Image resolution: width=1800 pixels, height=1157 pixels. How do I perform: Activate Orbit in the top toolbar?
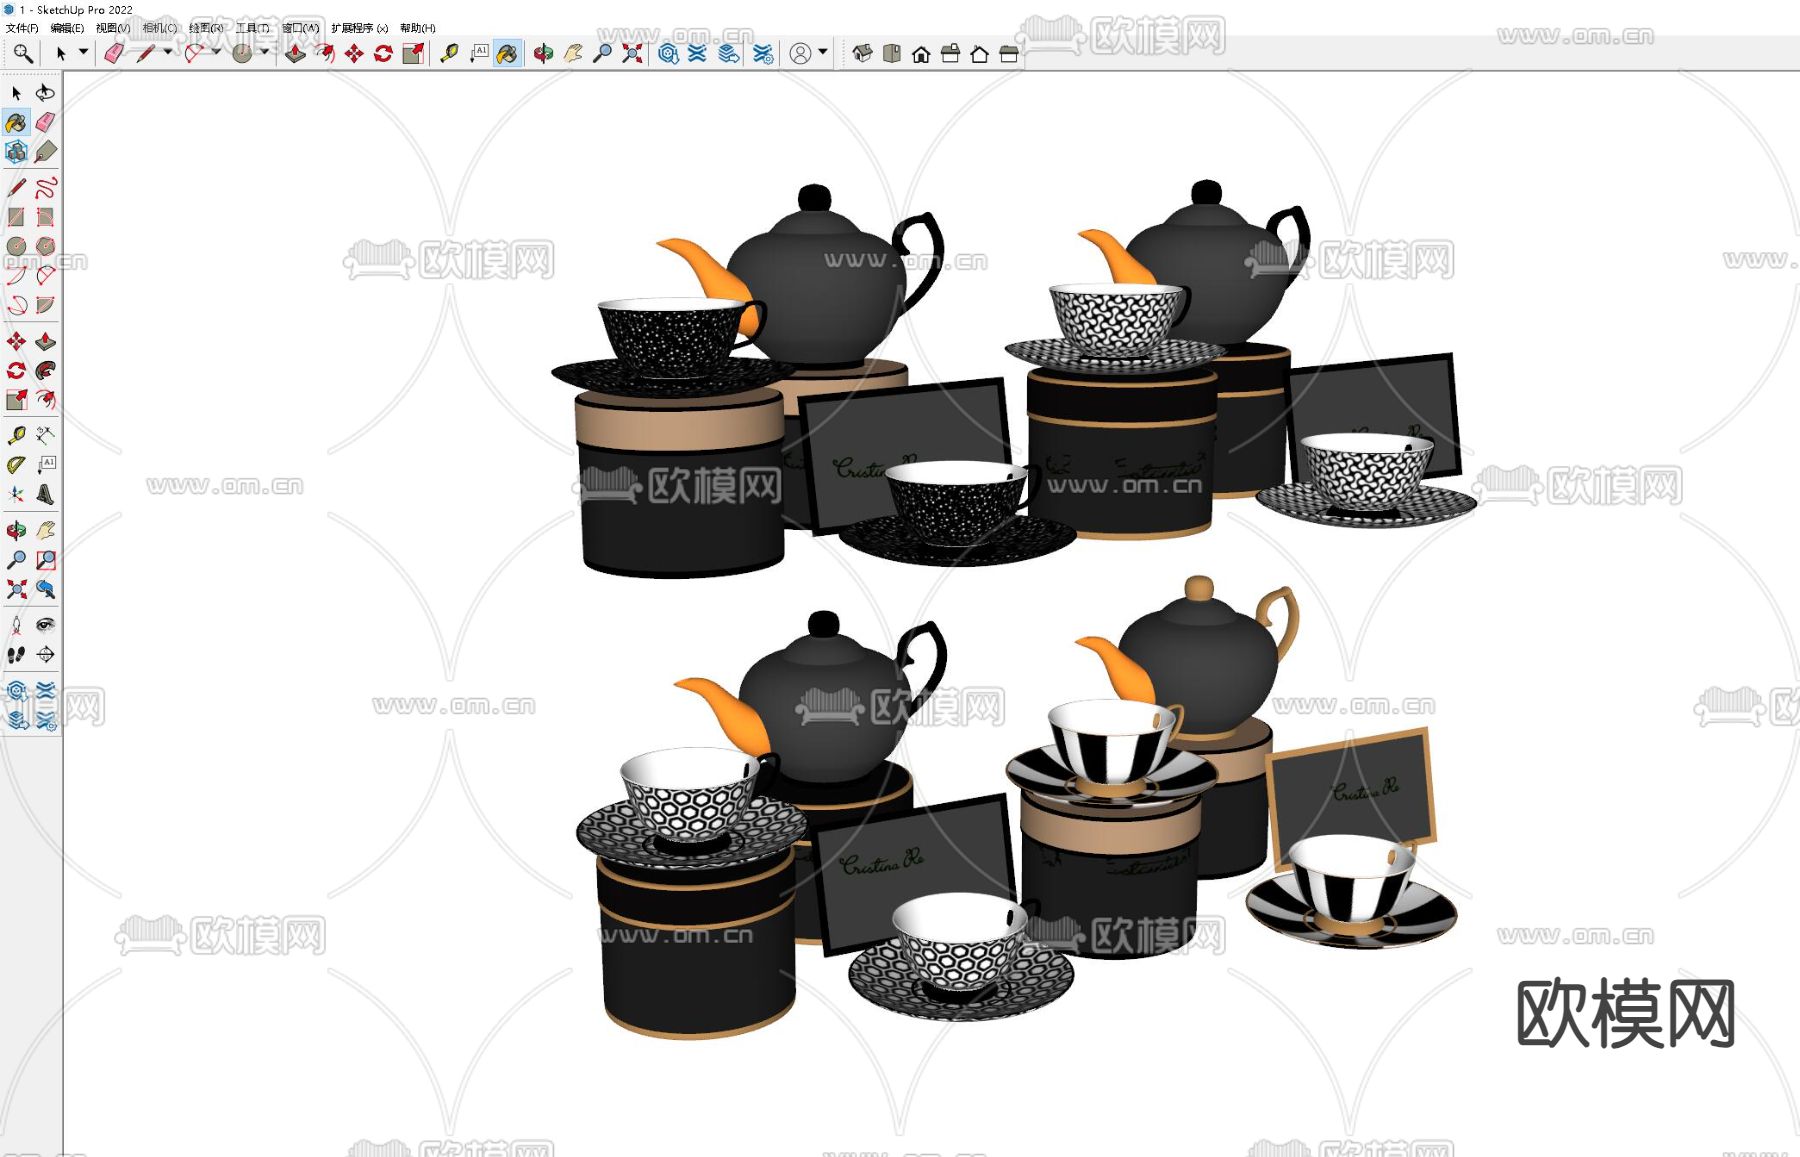(x=543, y=54)
